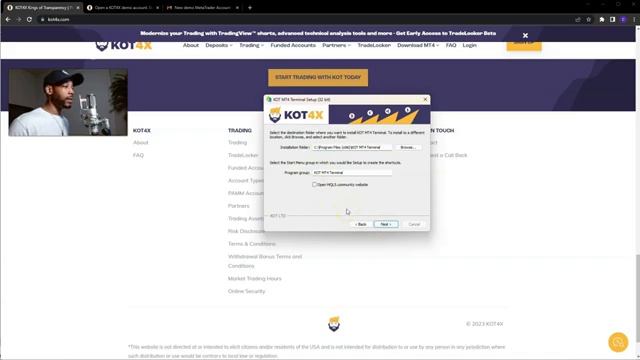This screenshot has width=640, height=360.
Task: Open footer Risk Disclosure link
Action: 246,231
